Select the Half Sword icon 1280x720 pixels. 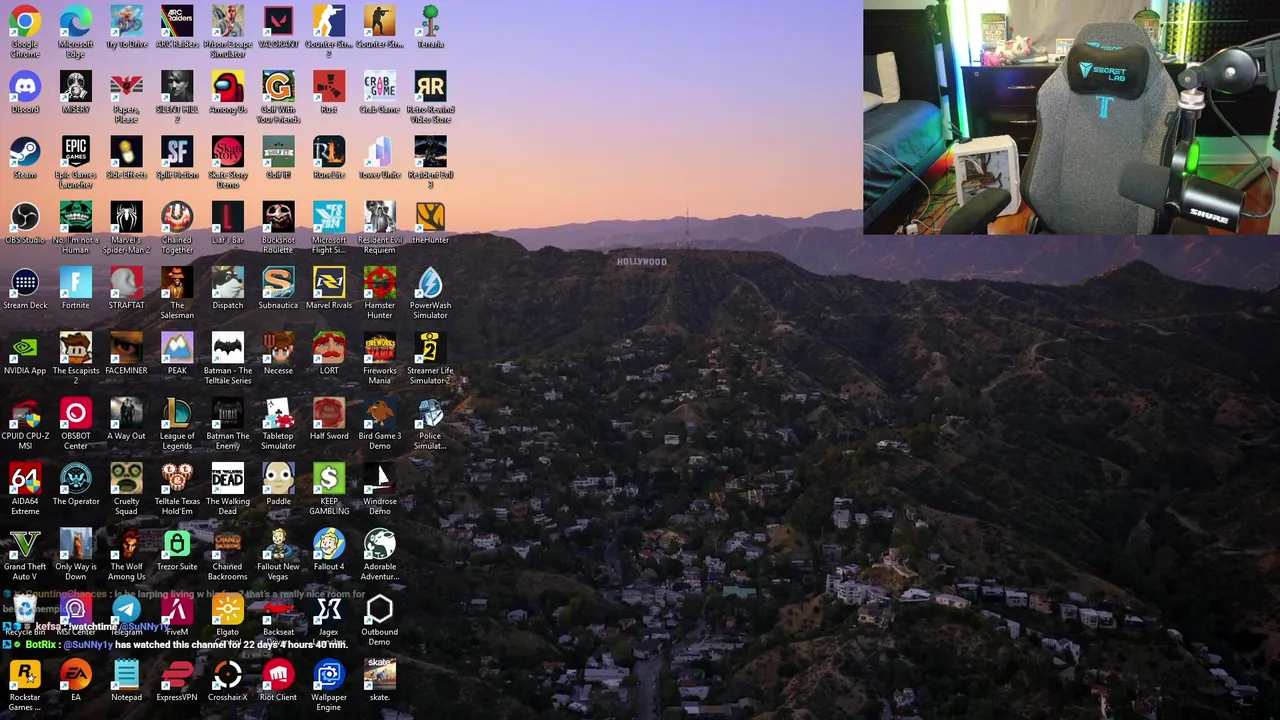pos(329,419)
